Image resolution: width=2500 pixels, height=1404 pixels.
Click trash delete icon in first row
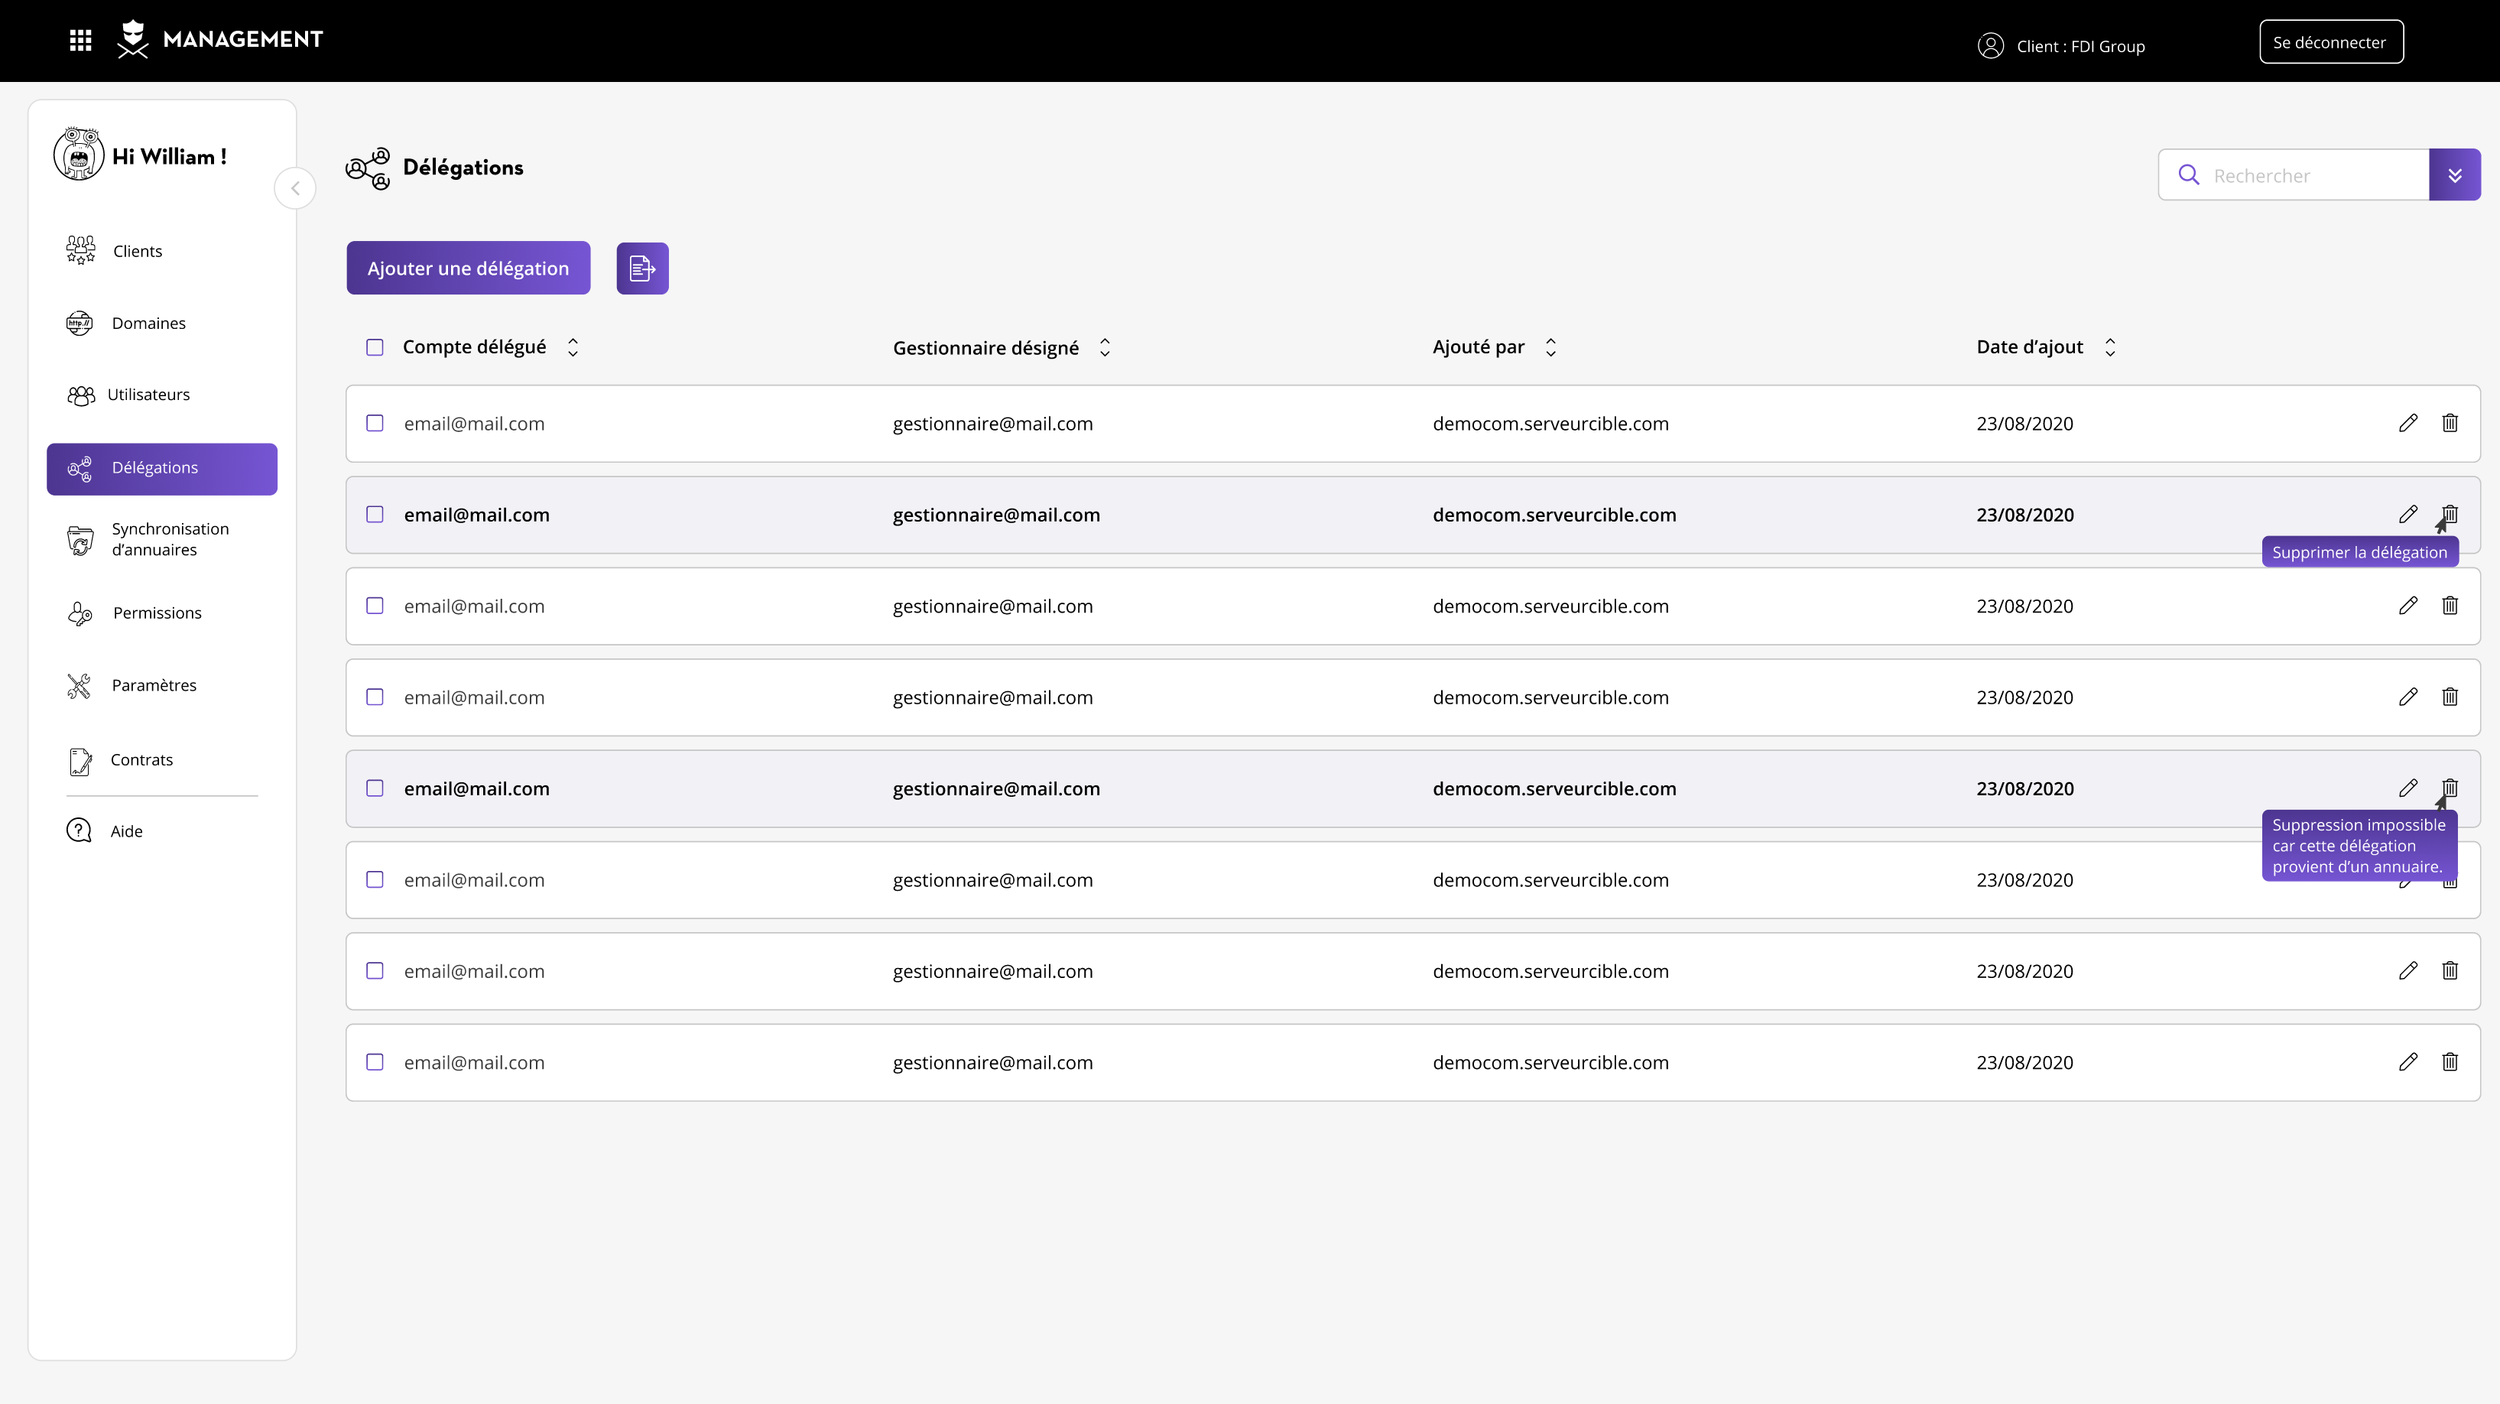coord(2450,423)
